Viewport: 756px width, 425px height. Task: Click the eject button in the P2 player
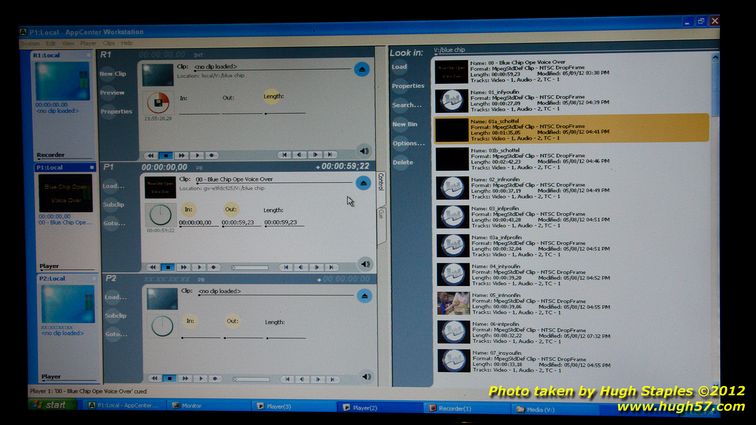(x=361, y=294)
